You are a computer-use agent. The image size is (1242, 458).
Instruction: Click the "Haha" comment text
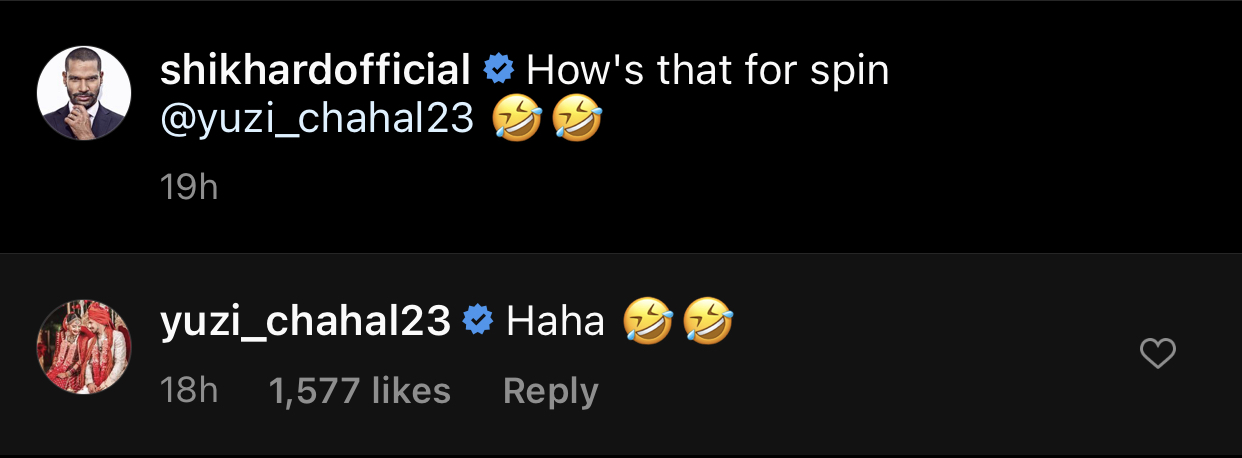coord(556,321)
